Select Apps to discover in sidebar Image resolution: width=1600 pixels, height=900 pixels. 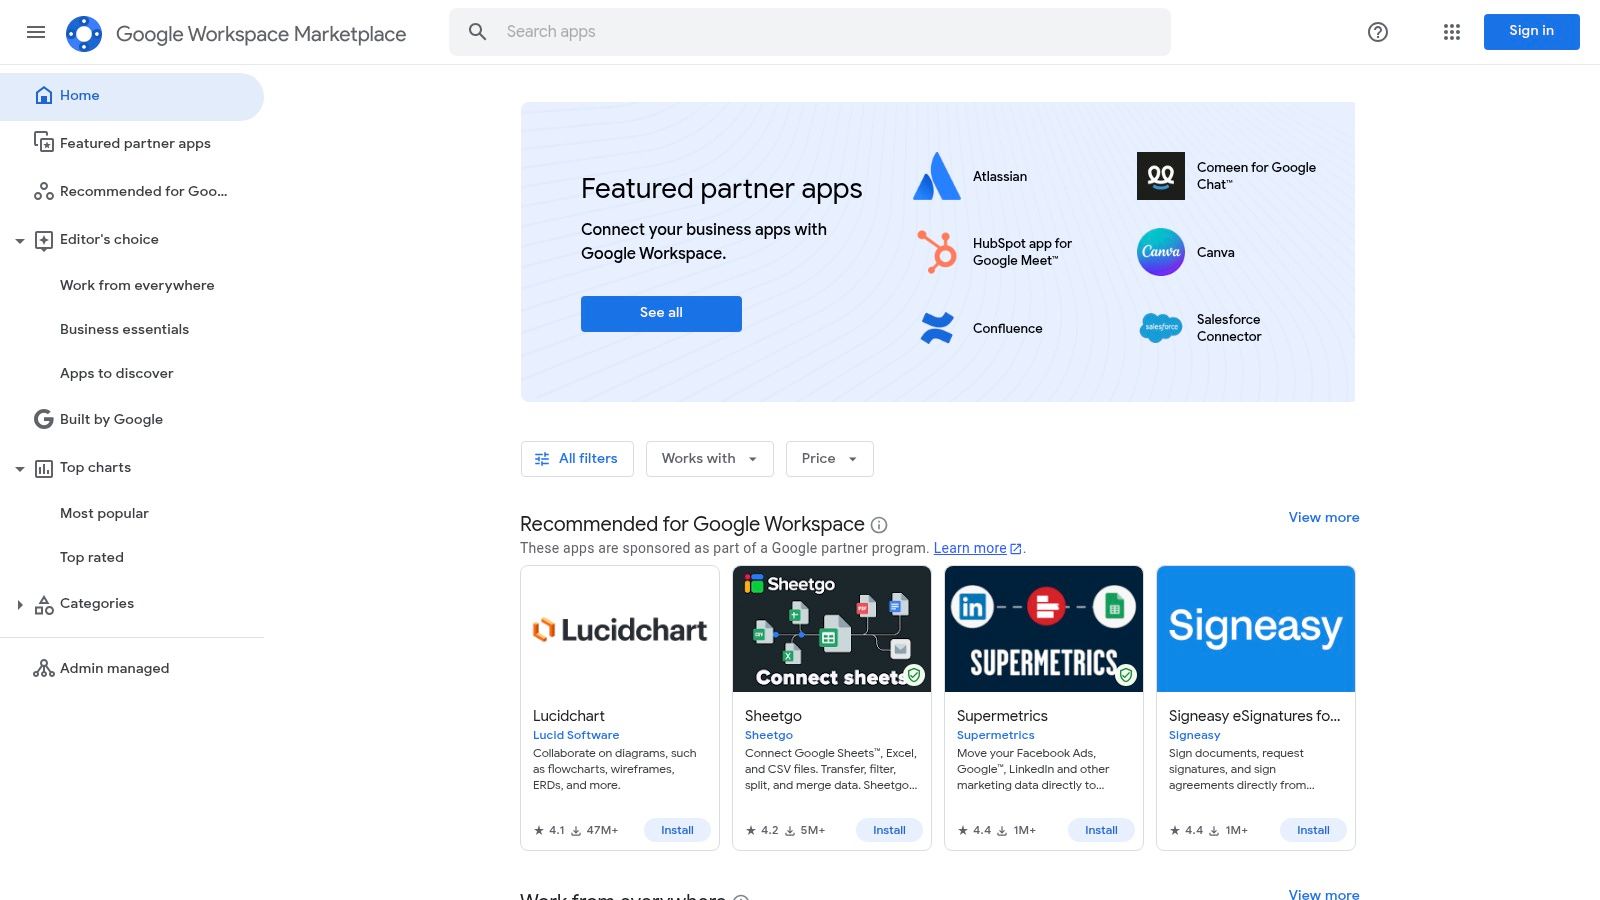pos(116,373)
